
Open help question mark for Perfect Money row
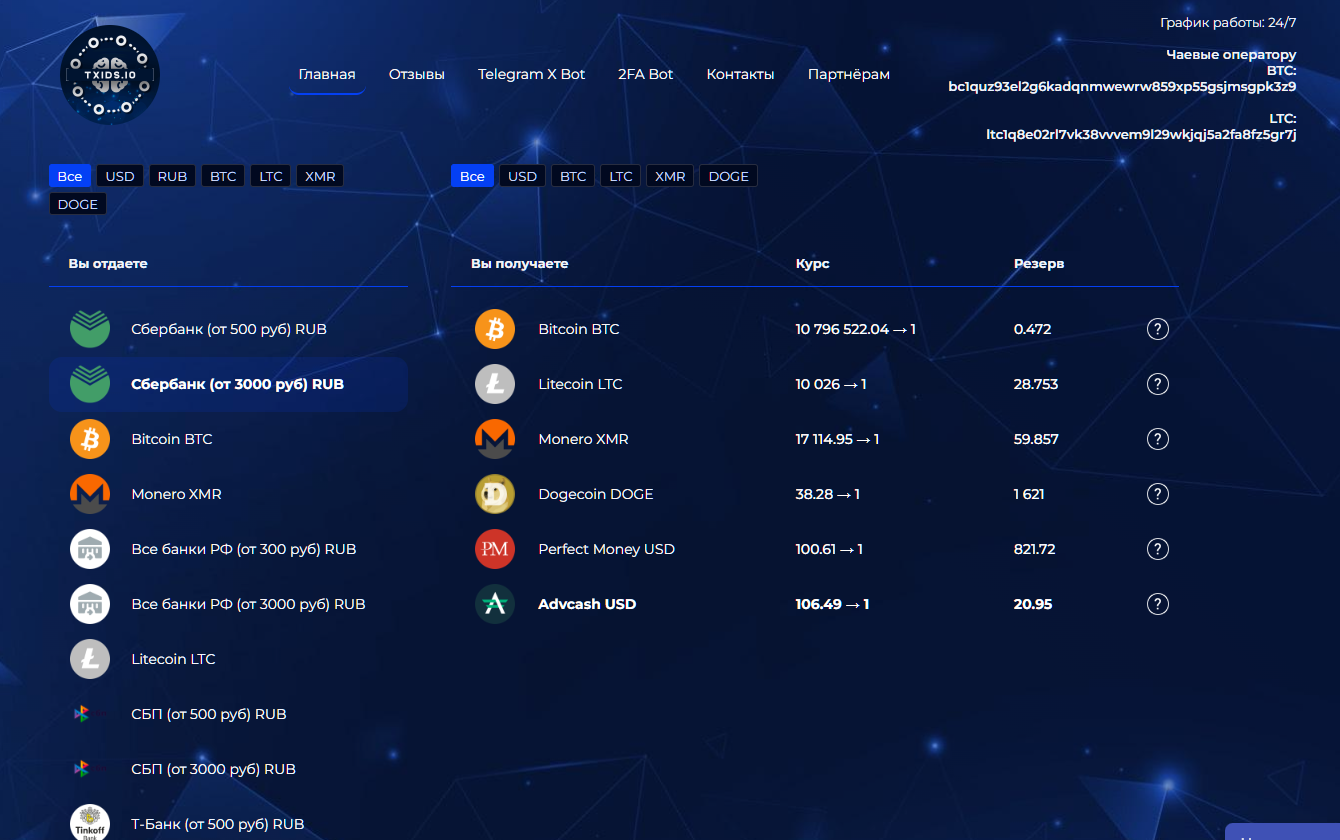(1158, 549)
